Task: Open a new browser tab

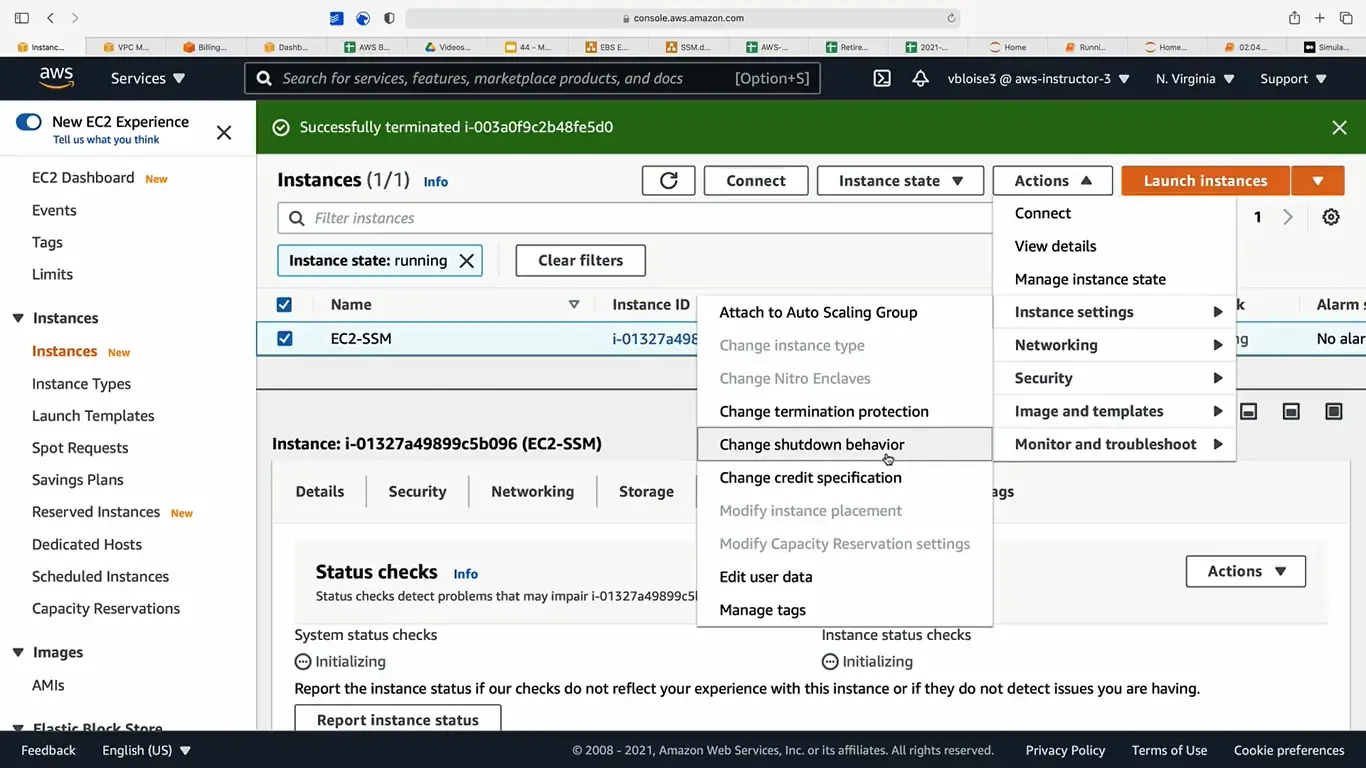Action: [1319, 18]
